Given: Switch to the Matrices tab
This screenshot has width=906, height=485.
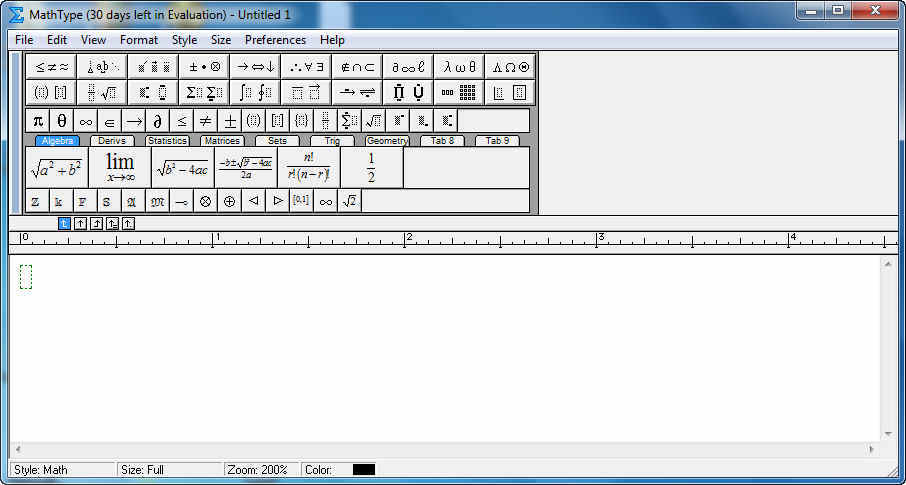Looking at the screenshot, I should click(222, 140).
